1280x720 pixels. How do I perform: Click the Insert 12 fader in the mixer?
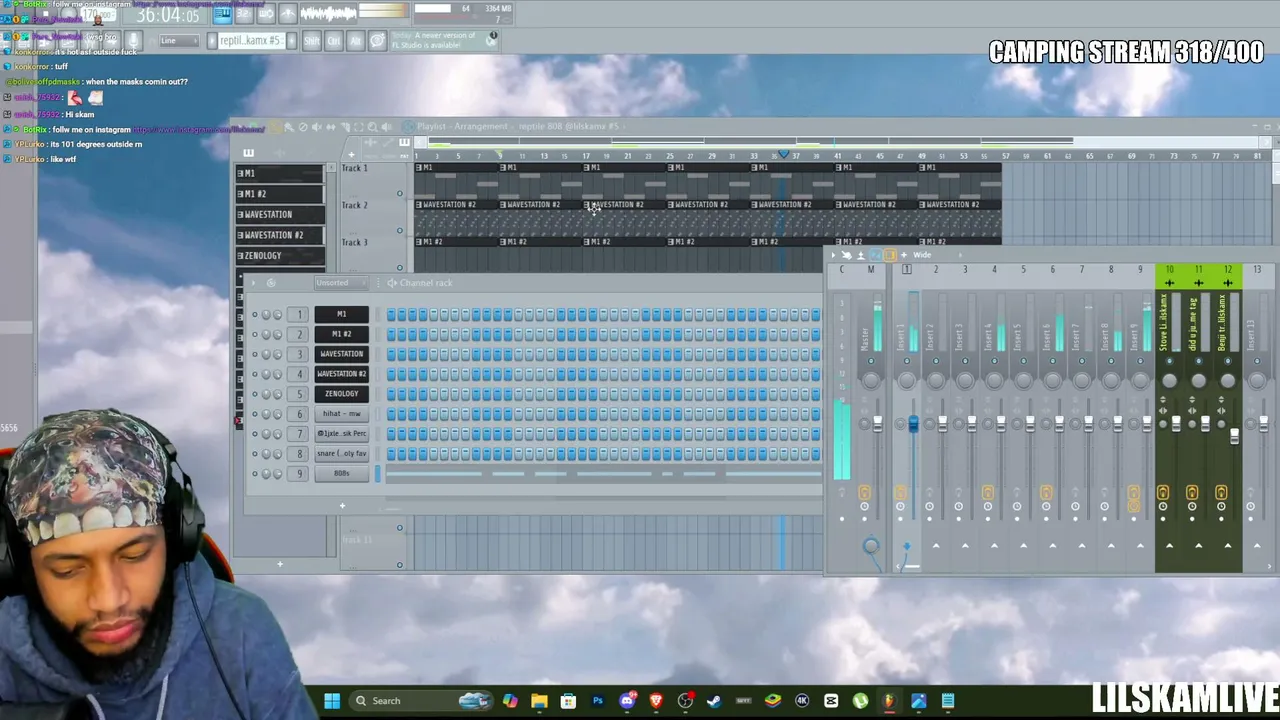click(x=1234, y=436)
